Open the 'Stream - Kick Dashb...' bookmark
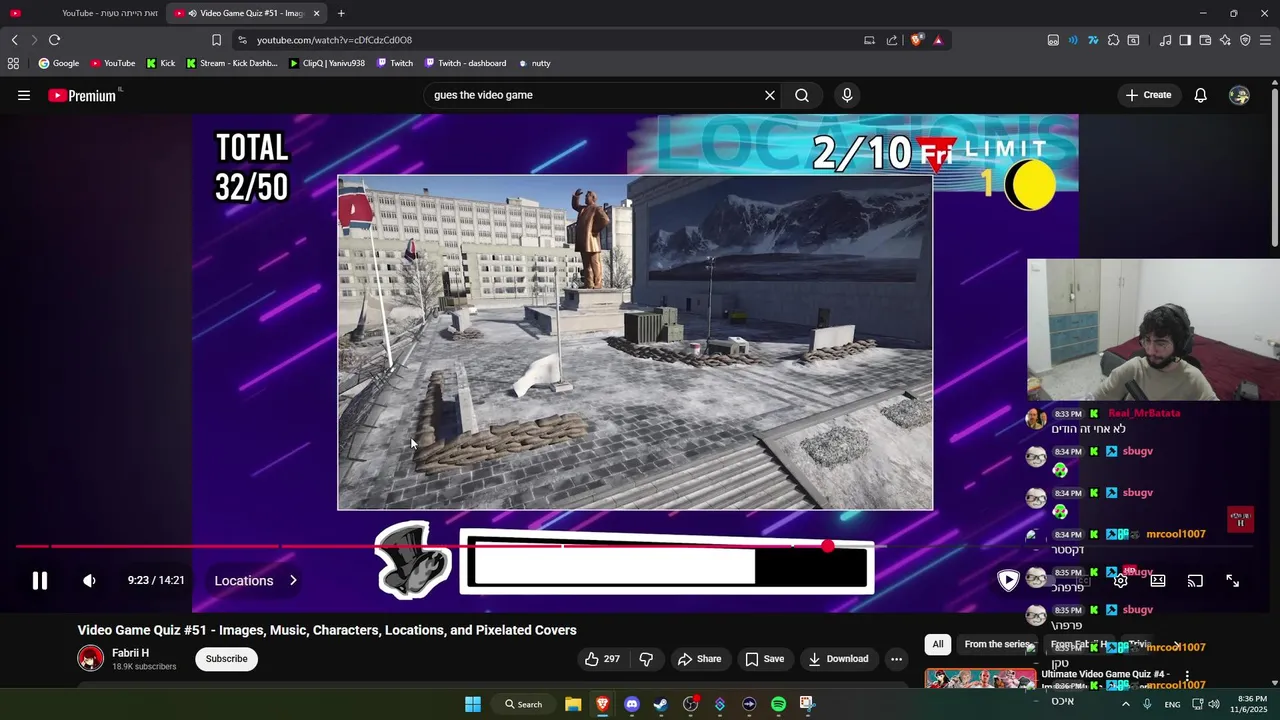Image resolution: width=1280 pixels, height=720 pixels. click(x=231, y=63)
